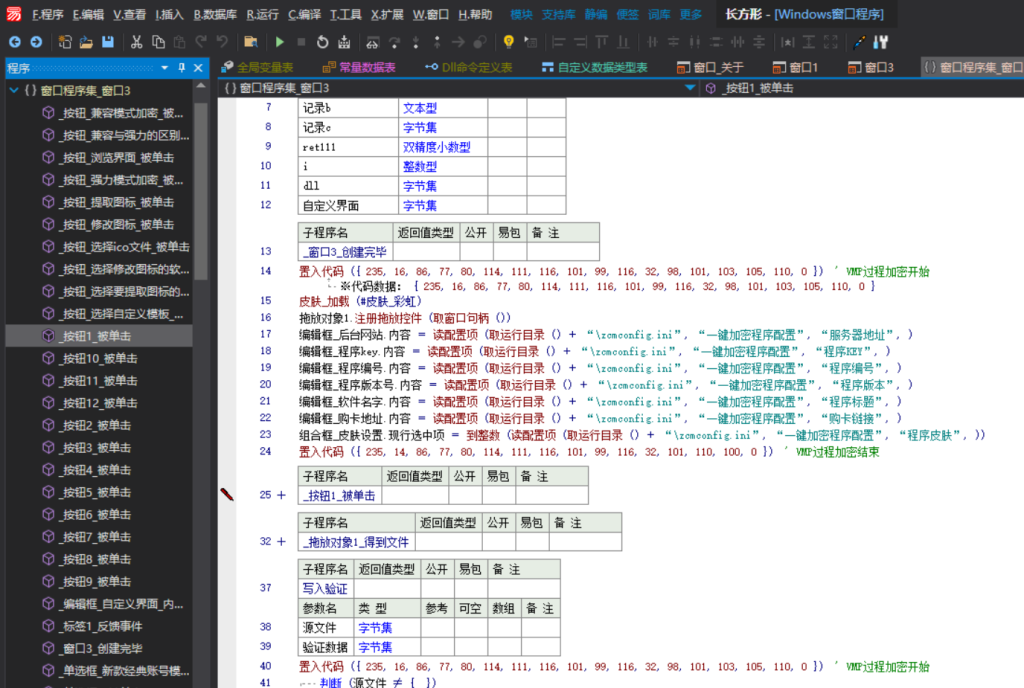Click the back navigation arrow icon

coord(16,42)
